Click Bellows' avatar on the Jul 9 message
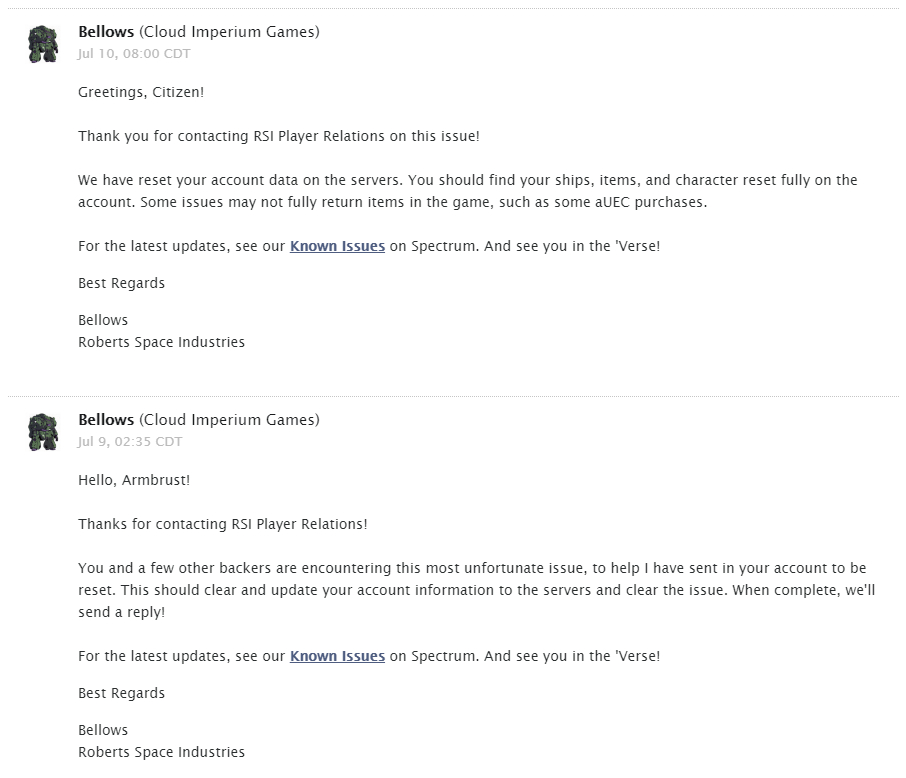 (x=43, y=431)
